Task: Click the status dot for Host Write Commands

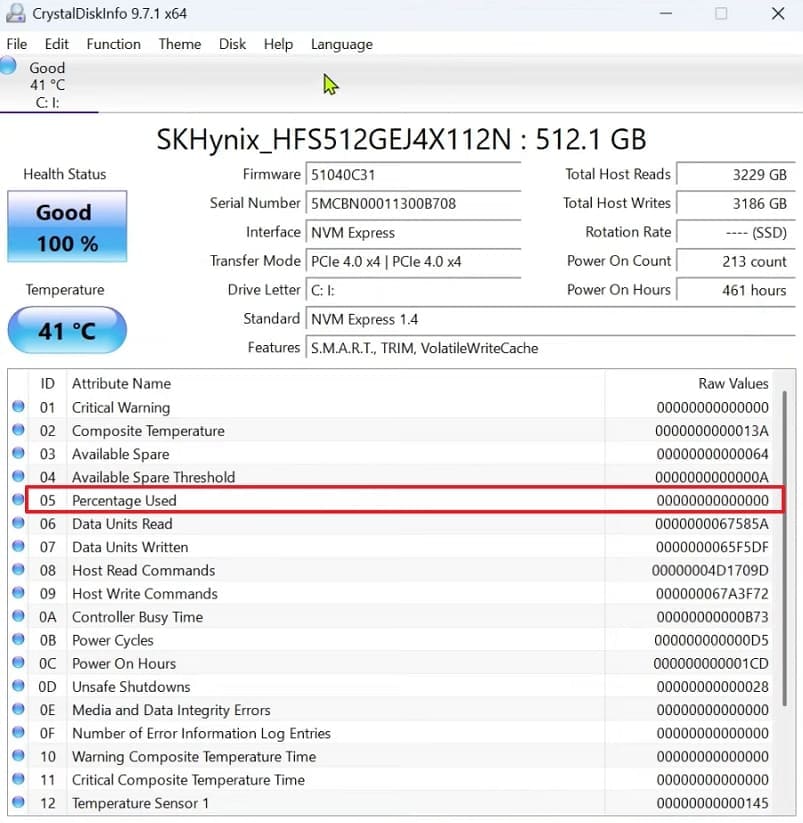Action: pyautogui.click(x=18, y=592)
